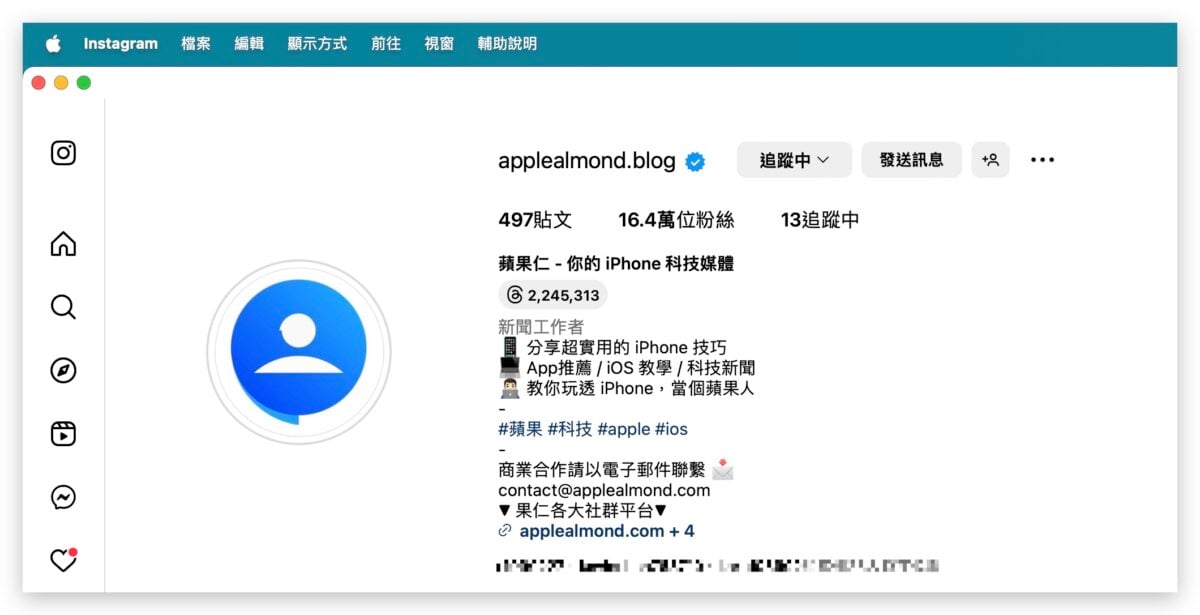Click the suggested users add-person icon
The height and width of the screenshot is (615, 1200).
[x=990, y=160]
